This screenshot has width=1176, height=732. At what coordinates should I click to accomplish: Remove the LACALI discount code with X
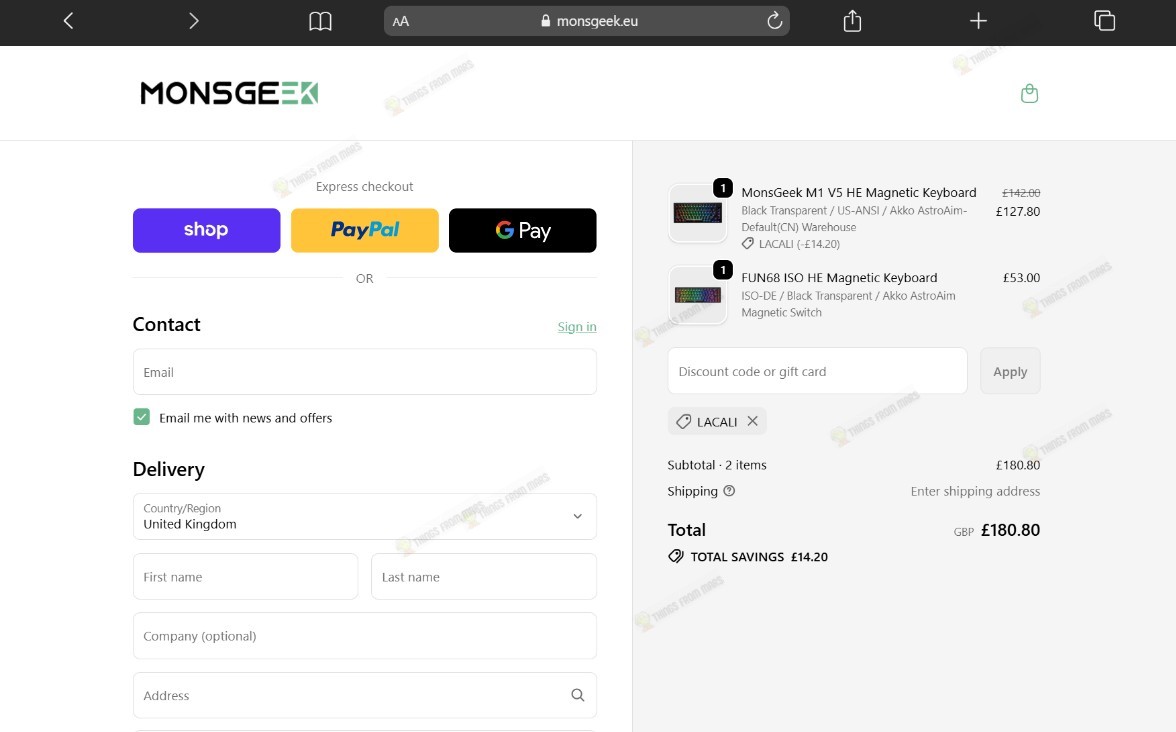tap(752, 421)
